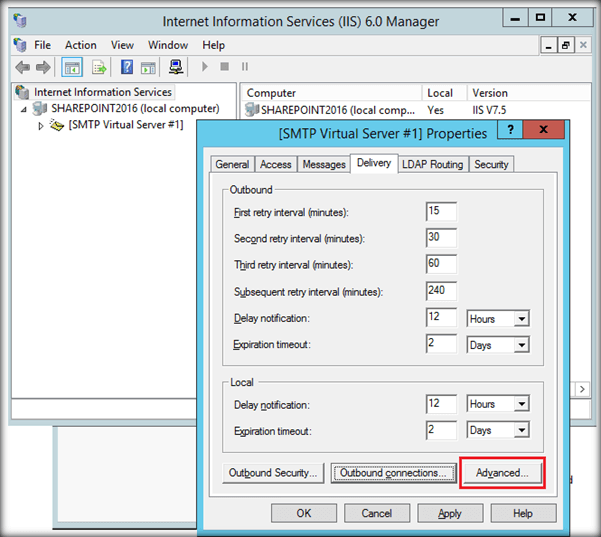
Task: Click the Connect to computer toolbar icon
Action: coord(176,67)
